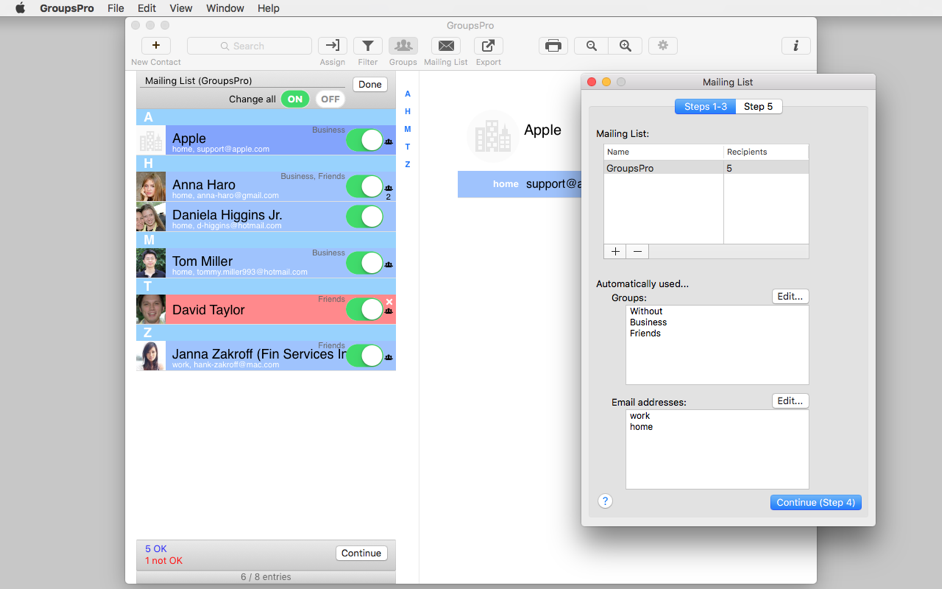This screenshot has width=942, height=589.
Task: Select 'Business' in Groups list
Action: click(x=648, y=322)
